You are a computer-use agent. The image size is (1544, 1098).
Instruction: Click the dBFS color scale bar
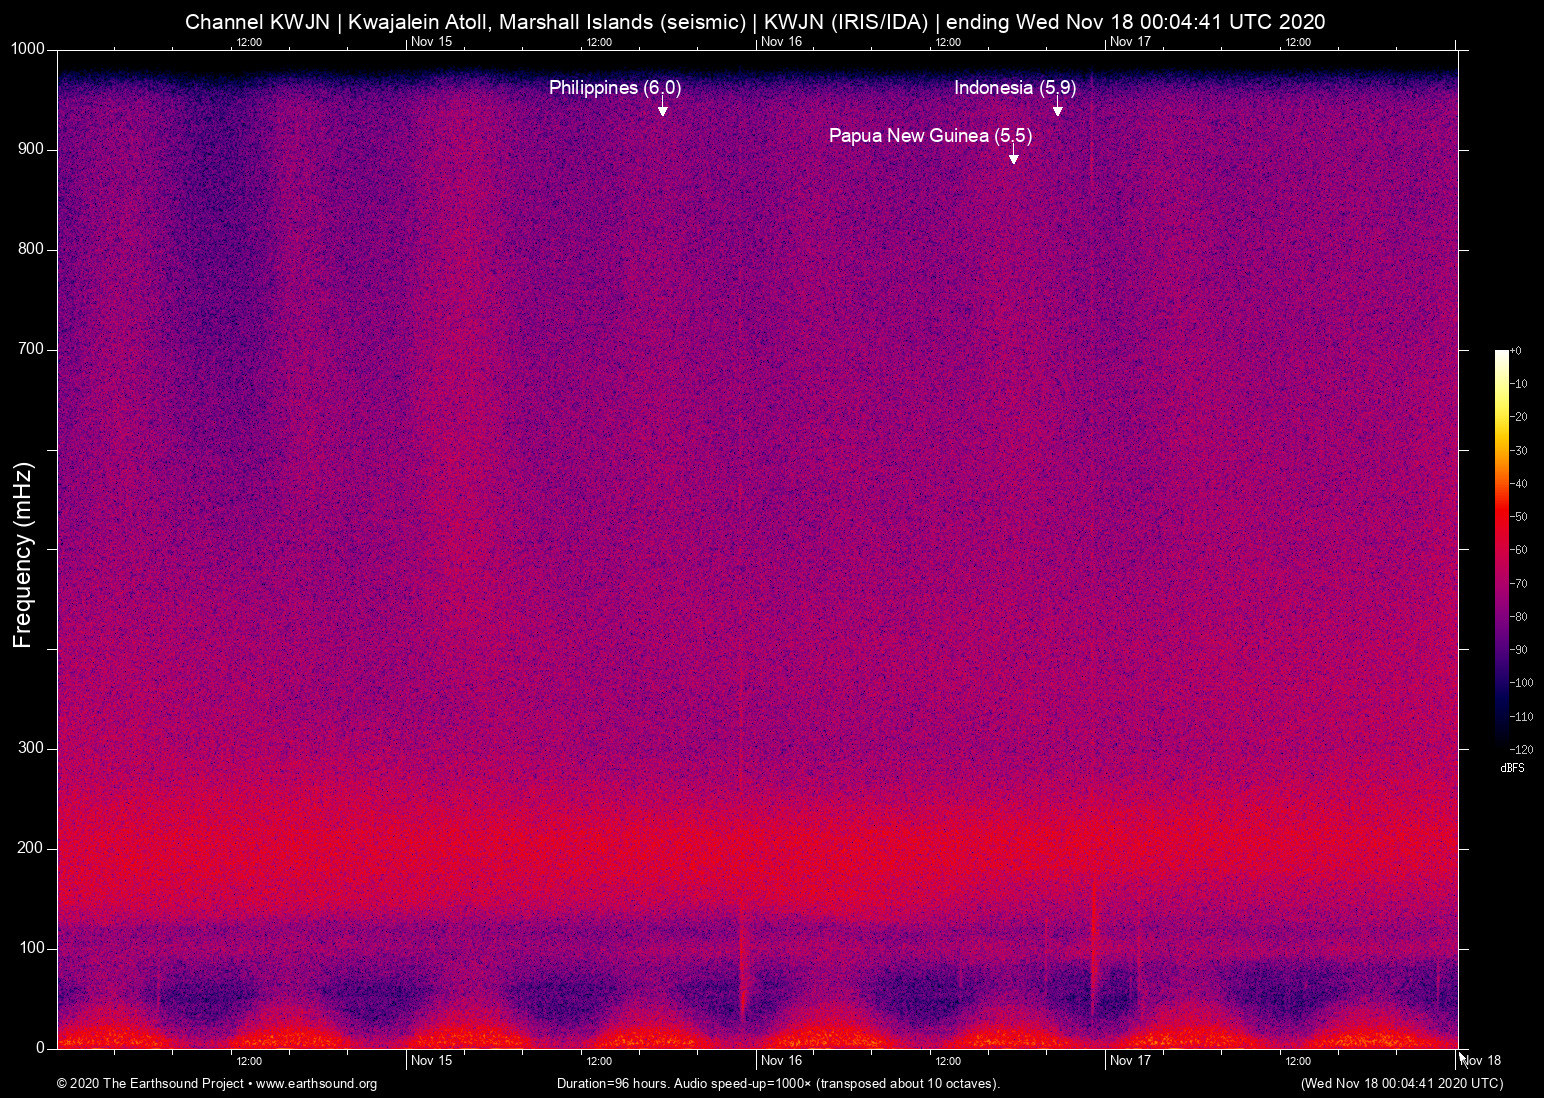1501,548
